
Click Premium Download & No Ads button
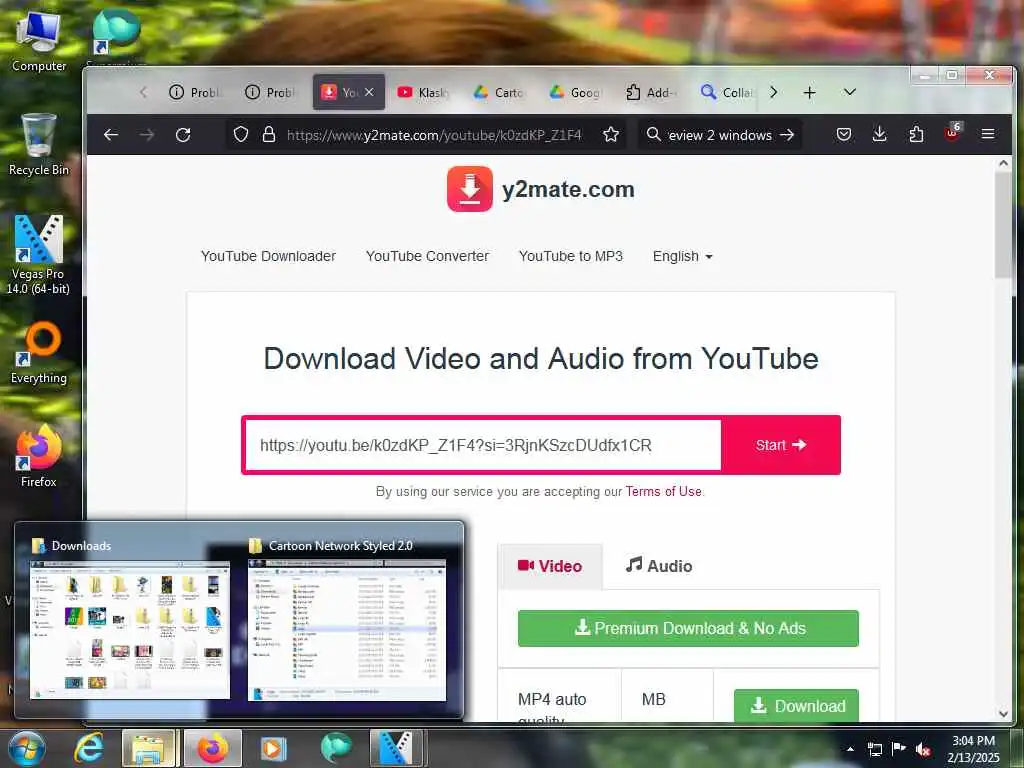tap(688, 628)
